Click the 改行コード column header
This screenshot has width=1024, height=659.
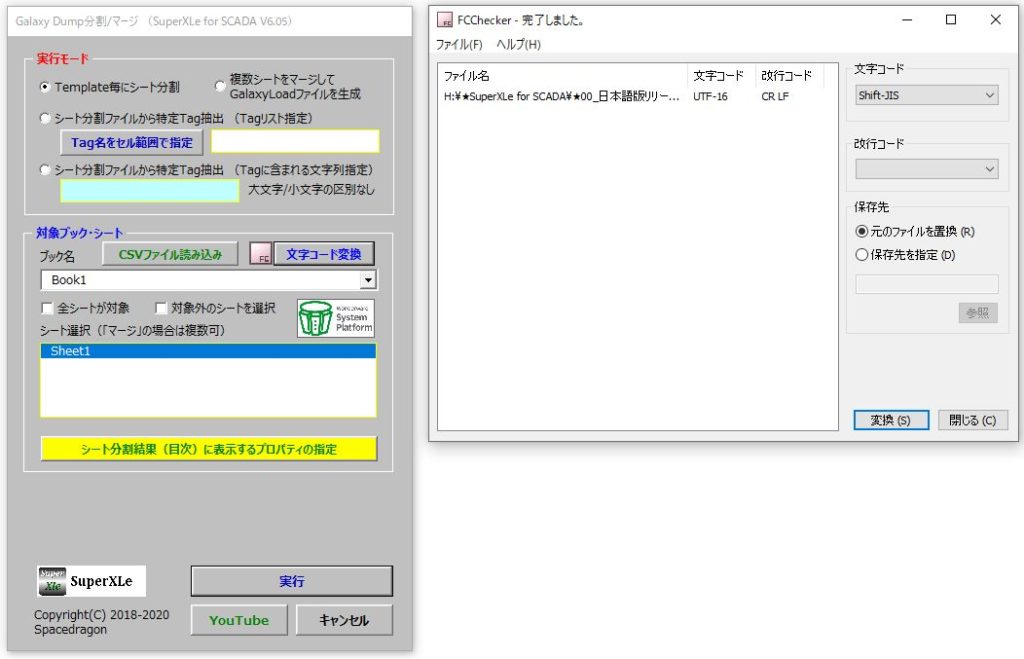pos(790,76)
